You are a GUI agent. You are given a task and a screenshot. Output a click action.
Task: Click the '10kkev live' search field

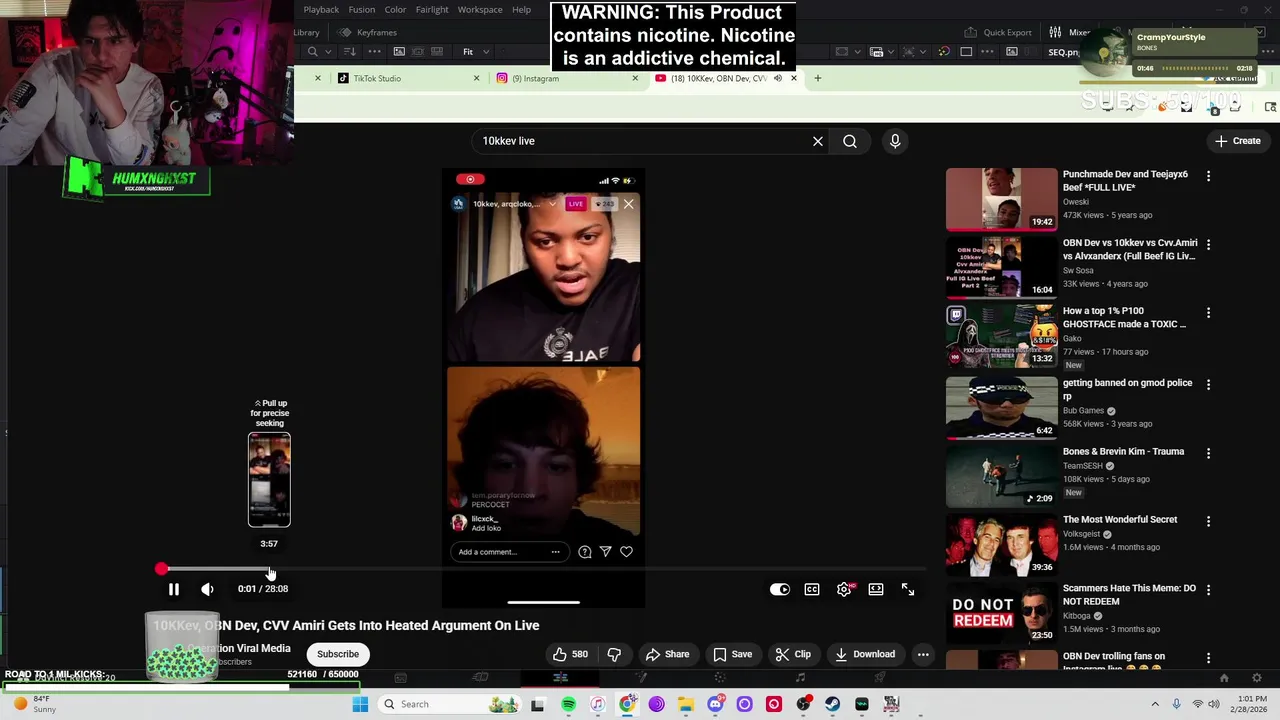coord(640,141)
